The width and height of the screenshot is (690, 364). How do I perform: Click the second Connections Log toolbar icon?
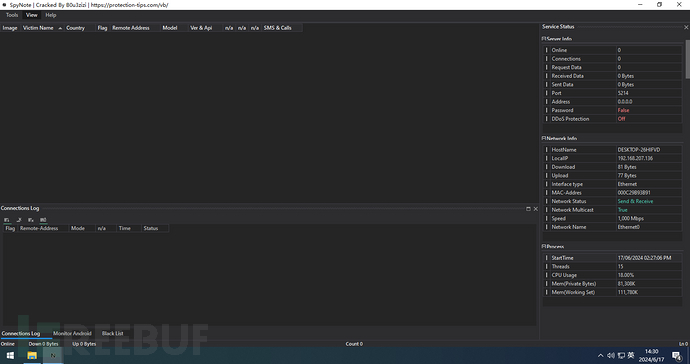click(x=19, y=220)
